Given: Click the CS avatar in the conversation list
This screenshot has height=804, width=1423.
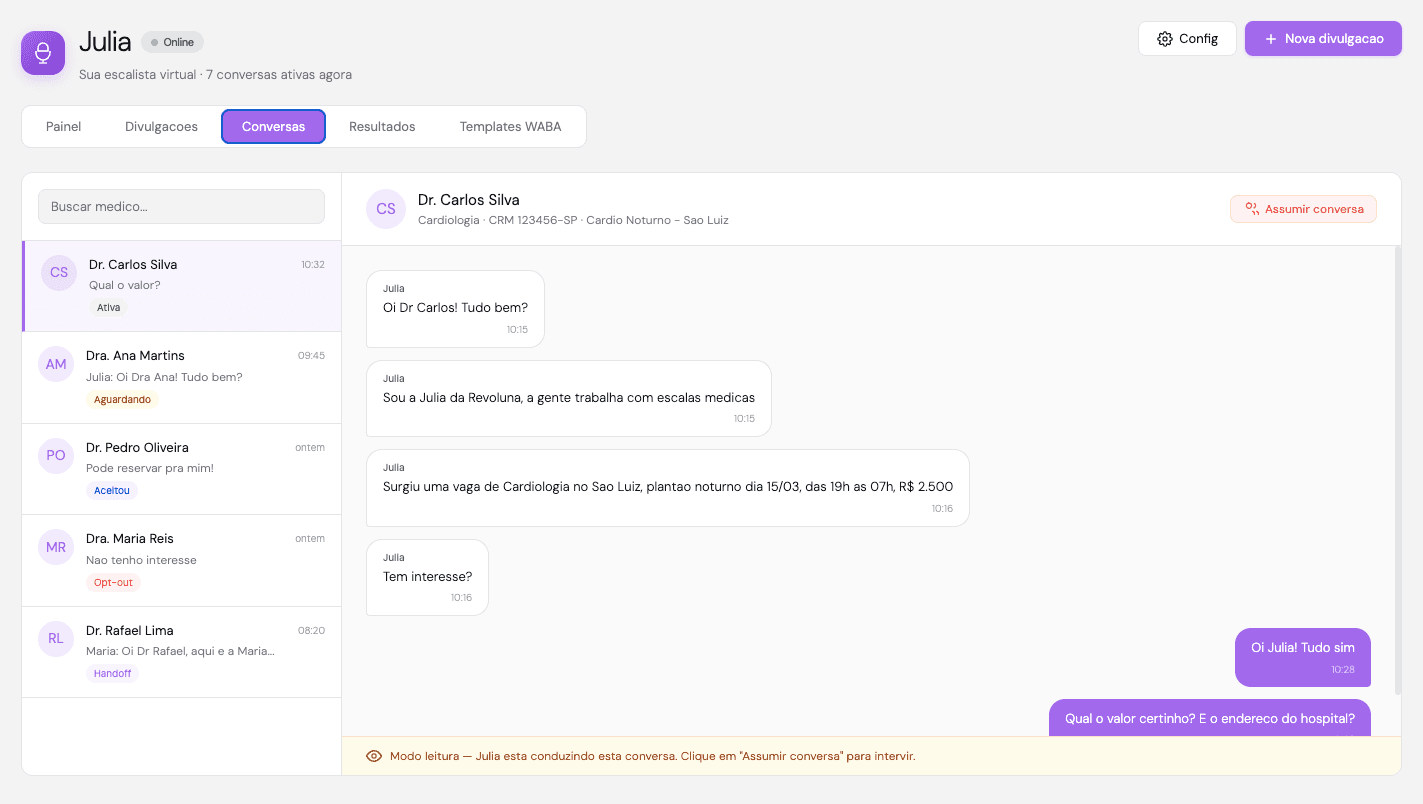Looking at the screenshot, I should point(58,272).
